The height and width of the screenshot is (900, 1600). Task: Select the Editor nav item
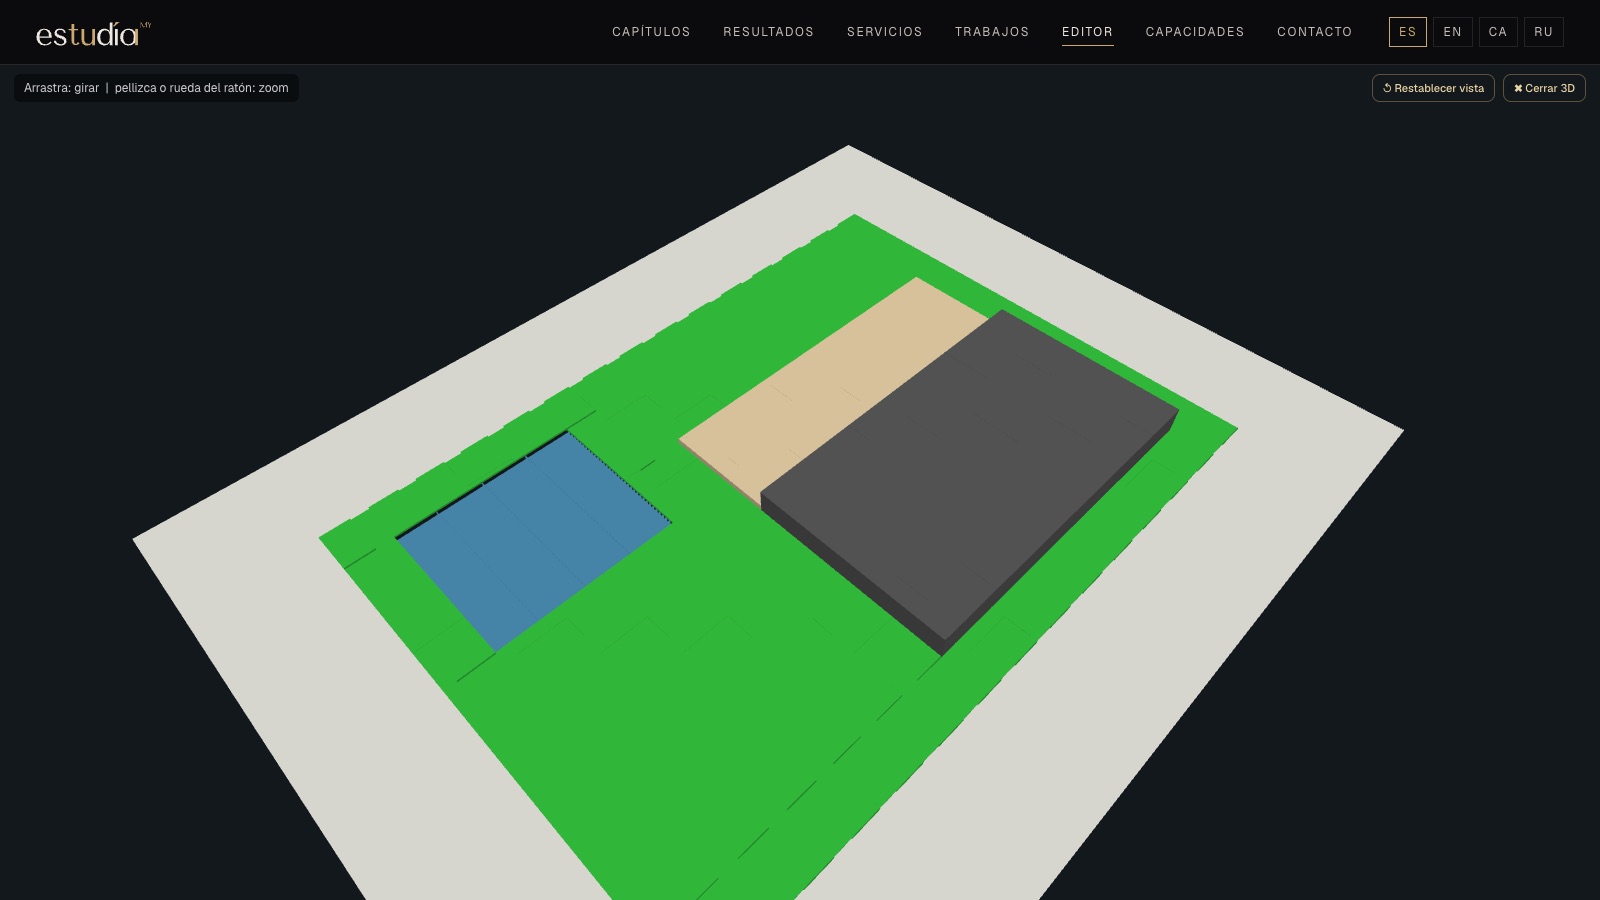[1087, 32]
